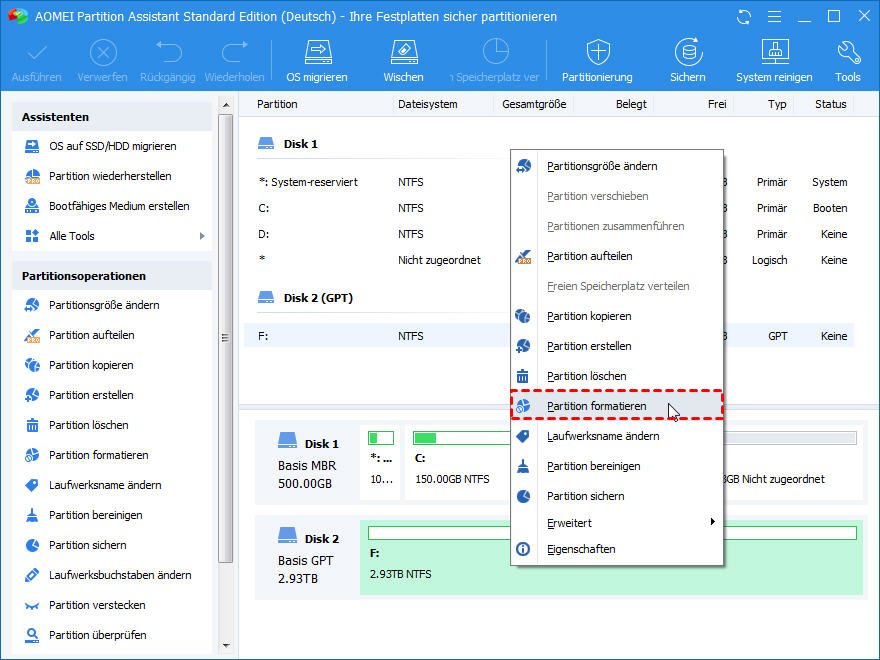Select Partition formatieren in context menu

[x=616, y=406]
